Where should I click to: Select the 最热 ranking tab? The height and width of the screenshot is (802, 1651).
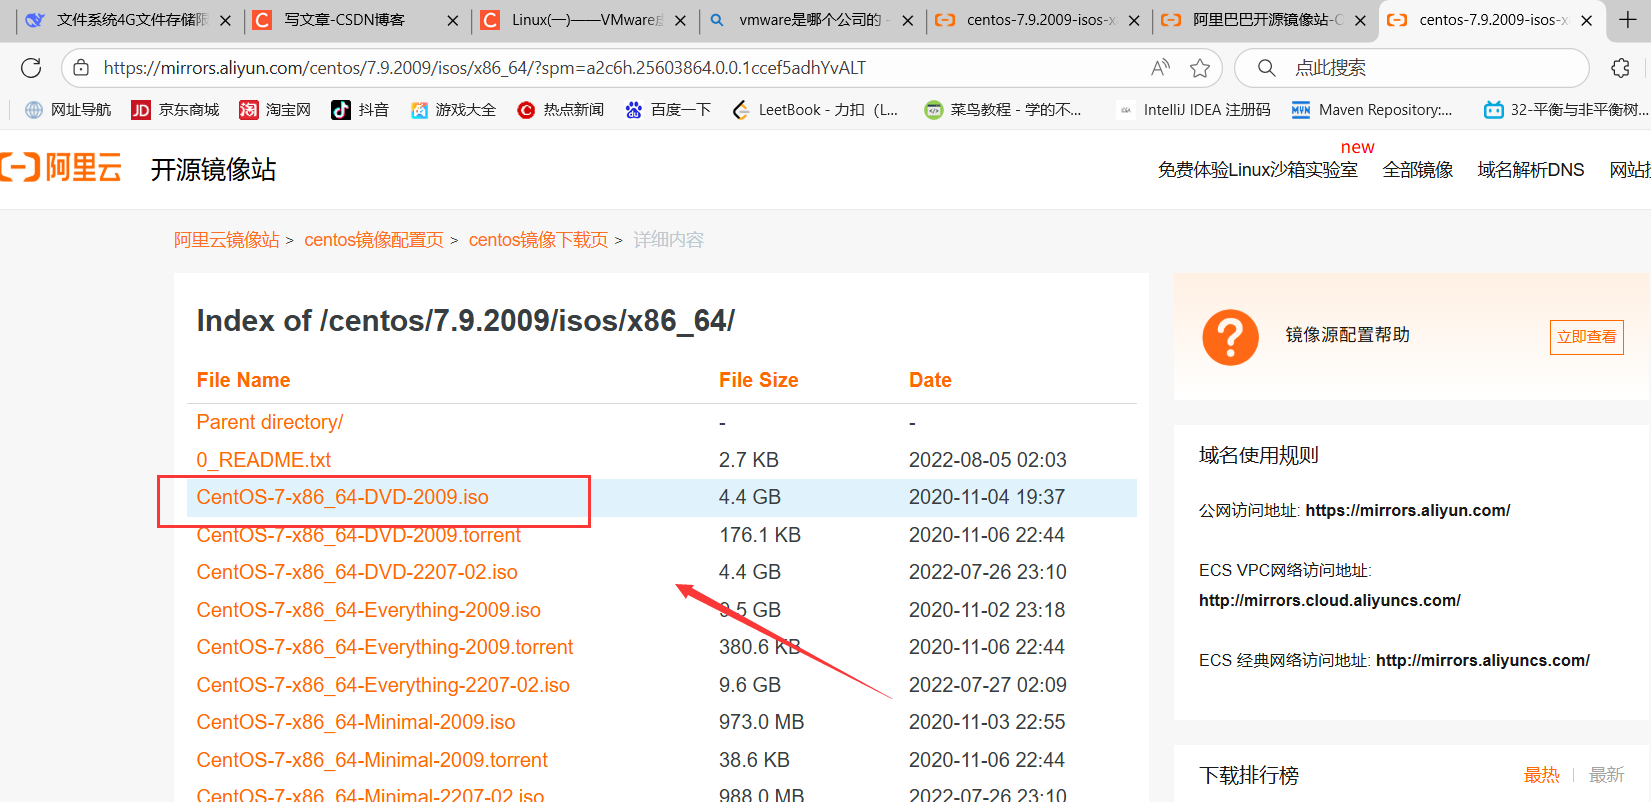tap(1541, 775)
